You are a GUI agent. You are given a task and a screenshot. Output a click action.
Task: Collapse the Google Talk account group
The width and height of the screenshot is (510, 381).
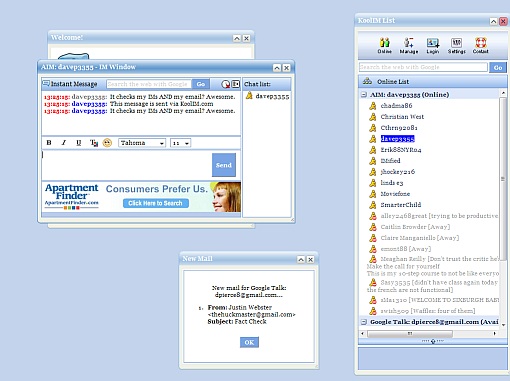point(364,322)
